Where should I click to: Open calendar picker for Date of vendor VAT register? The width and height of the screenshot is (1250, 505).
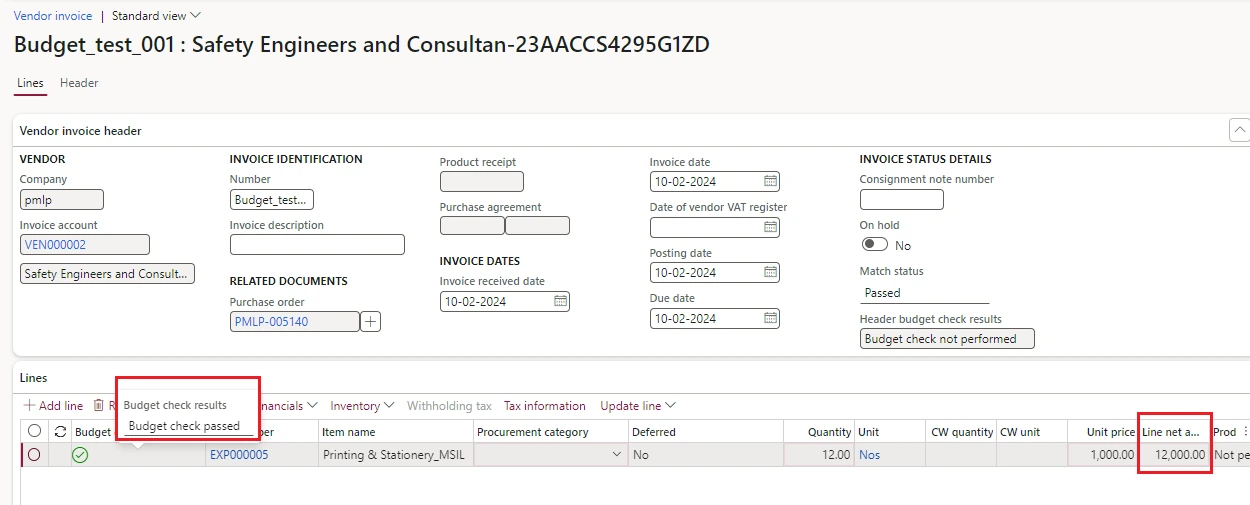pos(770,227)
